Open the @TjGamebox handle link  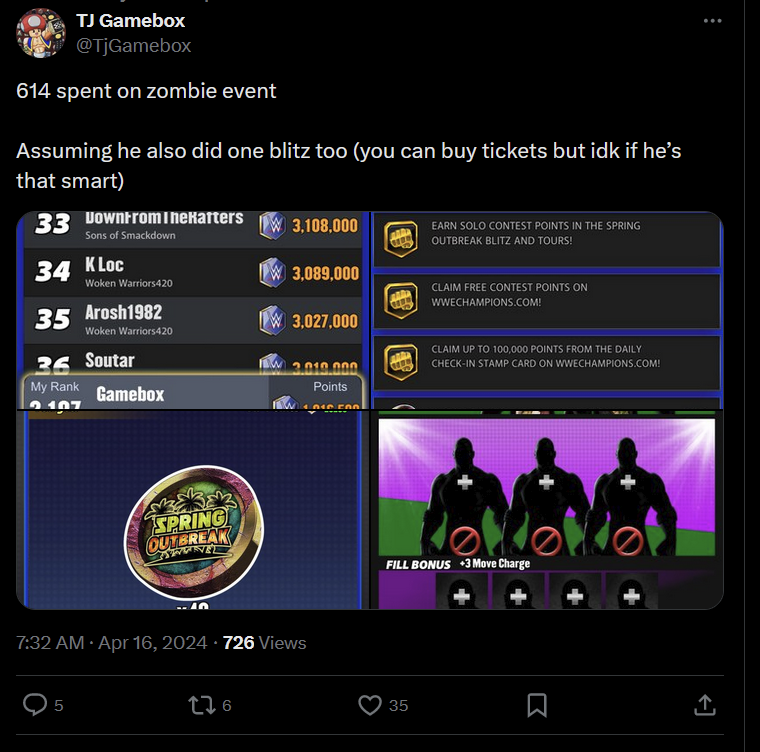[x=133, y=45]
